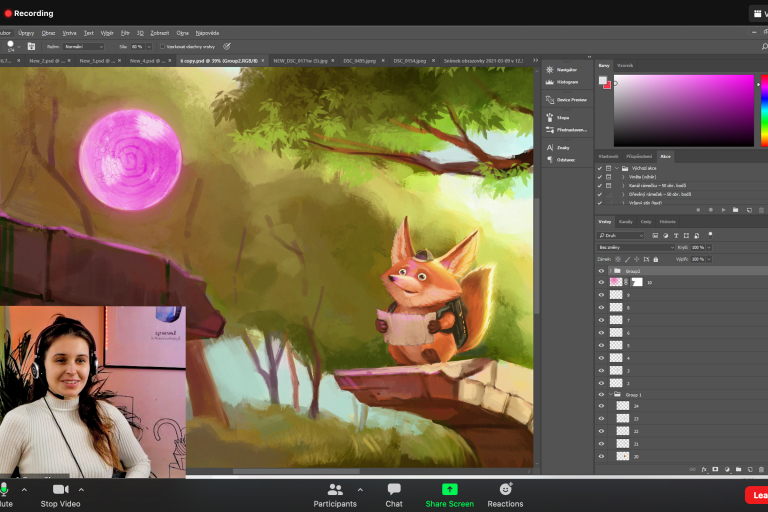The height and width of the screenshot is (512, 768).
Task: Toggle the sample all layers checkbox
Action: (163, 46)
